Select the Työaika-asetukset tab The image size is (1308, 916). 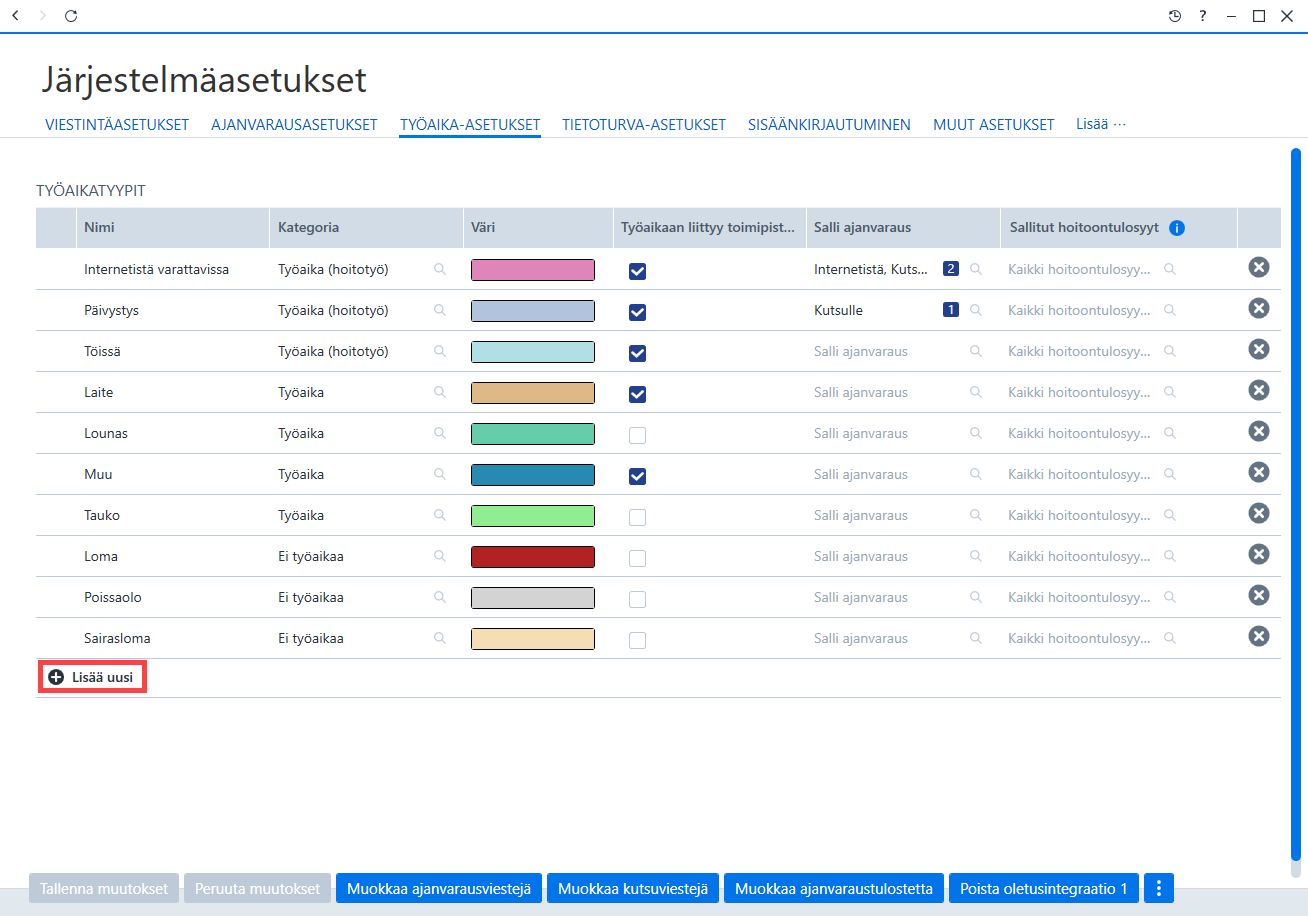[x=470, y=125]
